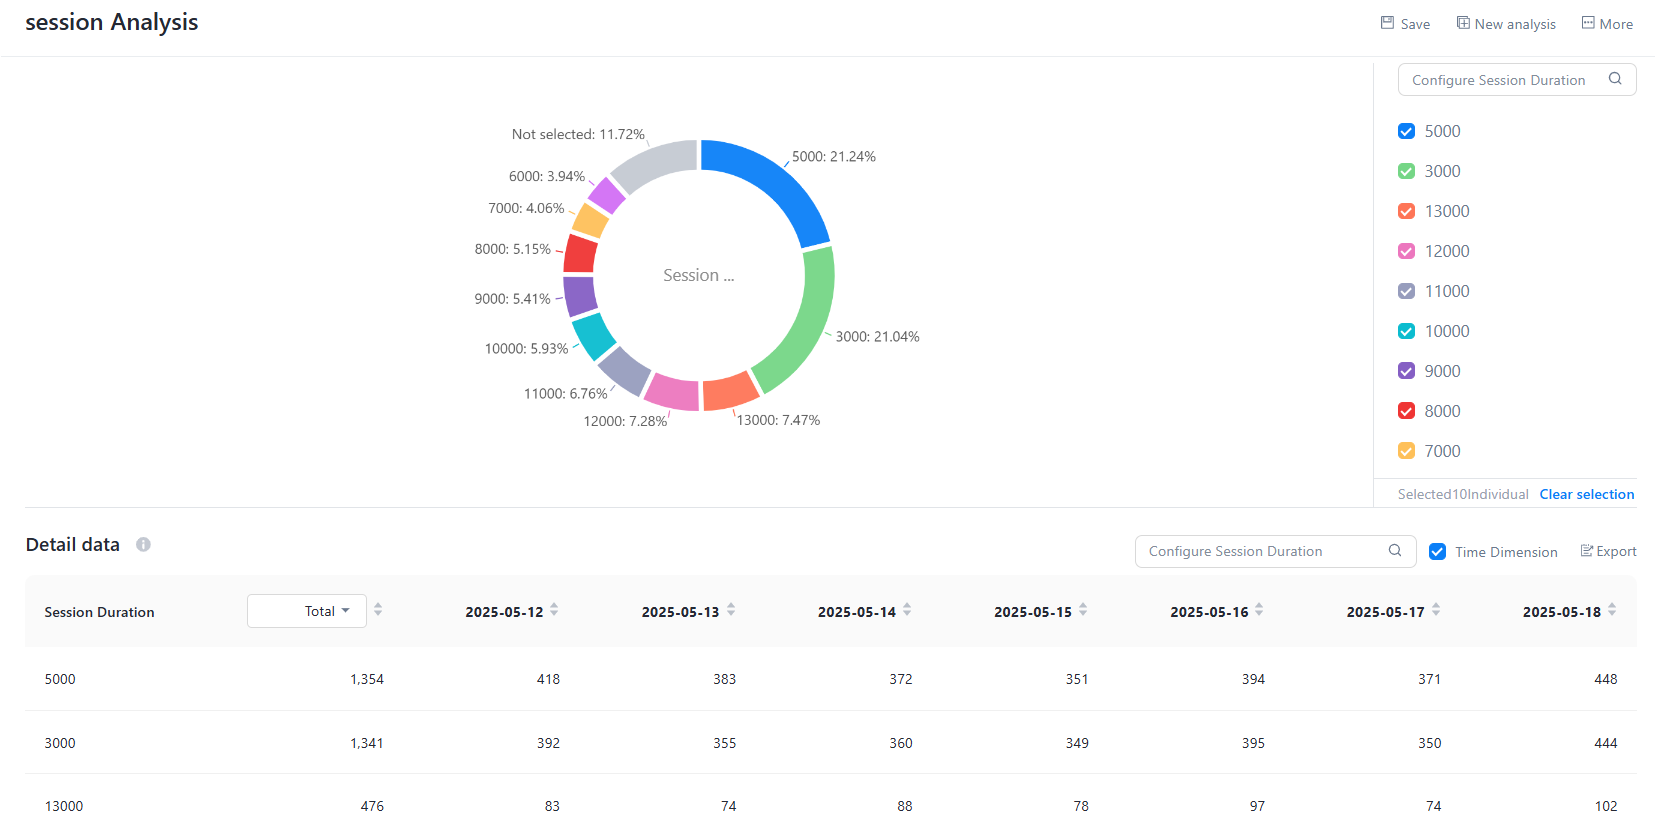Click the 5000 row label in table

click(60, 679)
